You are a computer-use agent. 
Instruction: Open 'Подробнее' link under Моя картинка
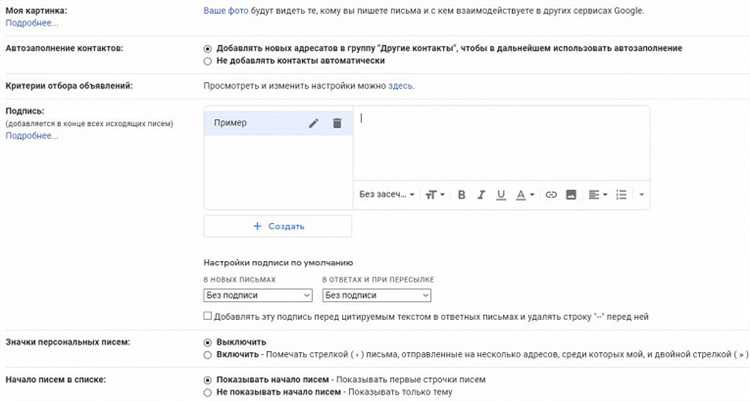coord(32,23)
